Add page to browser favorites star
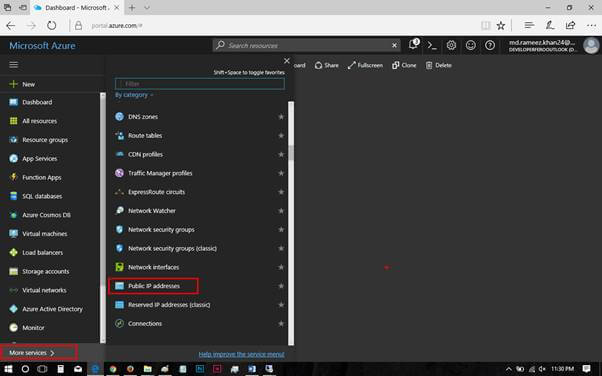Image resolution: width=602 pixels, height=376 pixels. point(501,26)
